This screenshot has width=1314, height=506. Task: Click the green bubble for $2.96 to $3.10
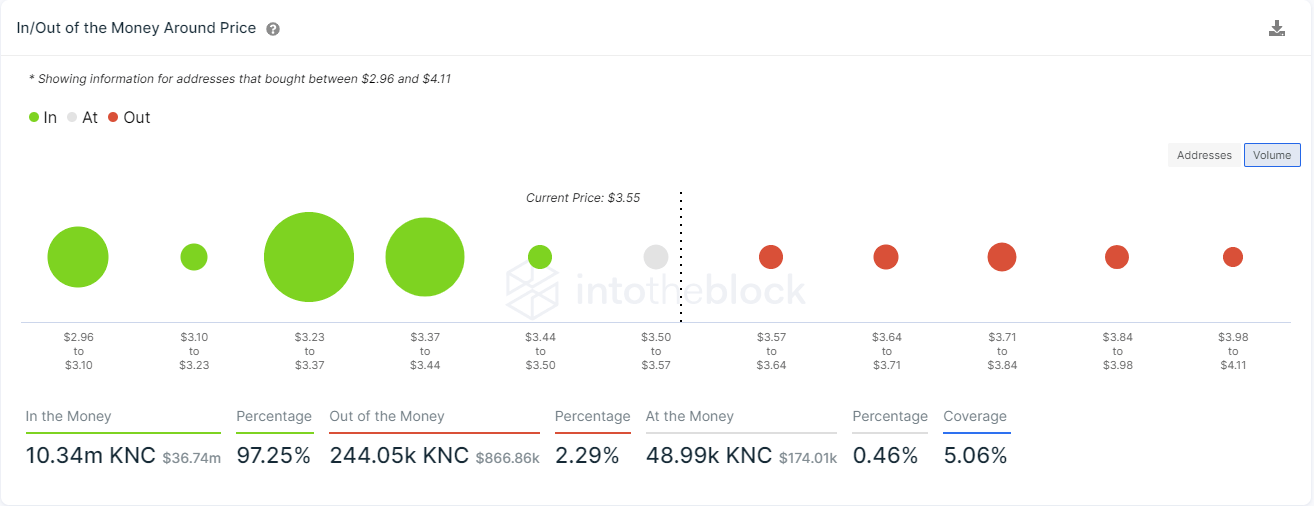[x=78, y=257]
